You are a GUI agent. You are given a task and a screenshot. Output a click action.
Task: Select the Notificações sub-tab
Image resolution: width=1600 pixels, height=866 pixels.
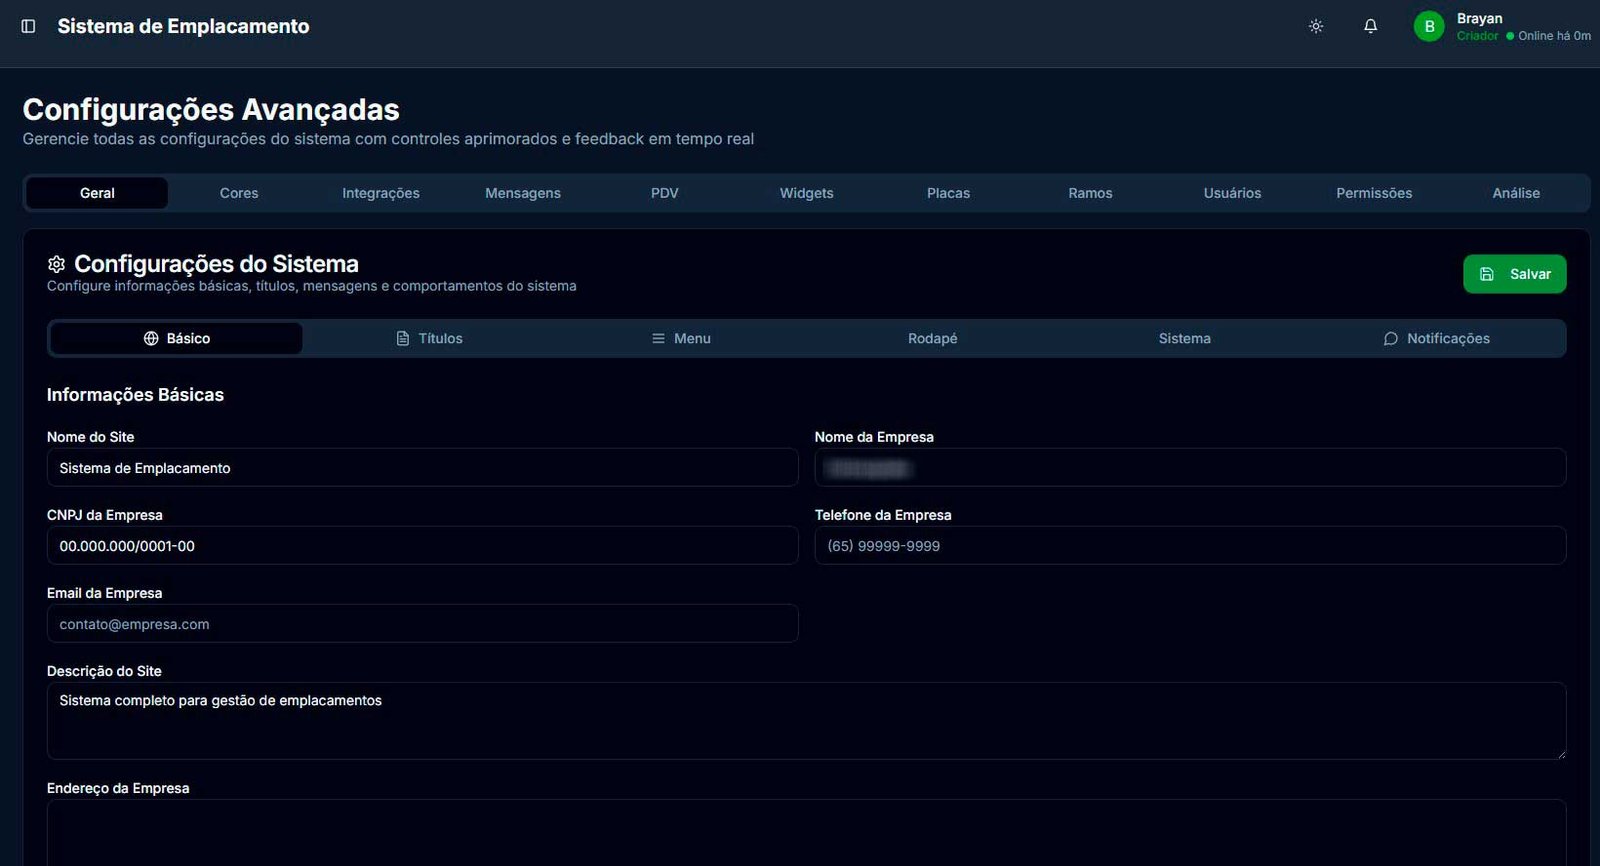coord(1436,339)
